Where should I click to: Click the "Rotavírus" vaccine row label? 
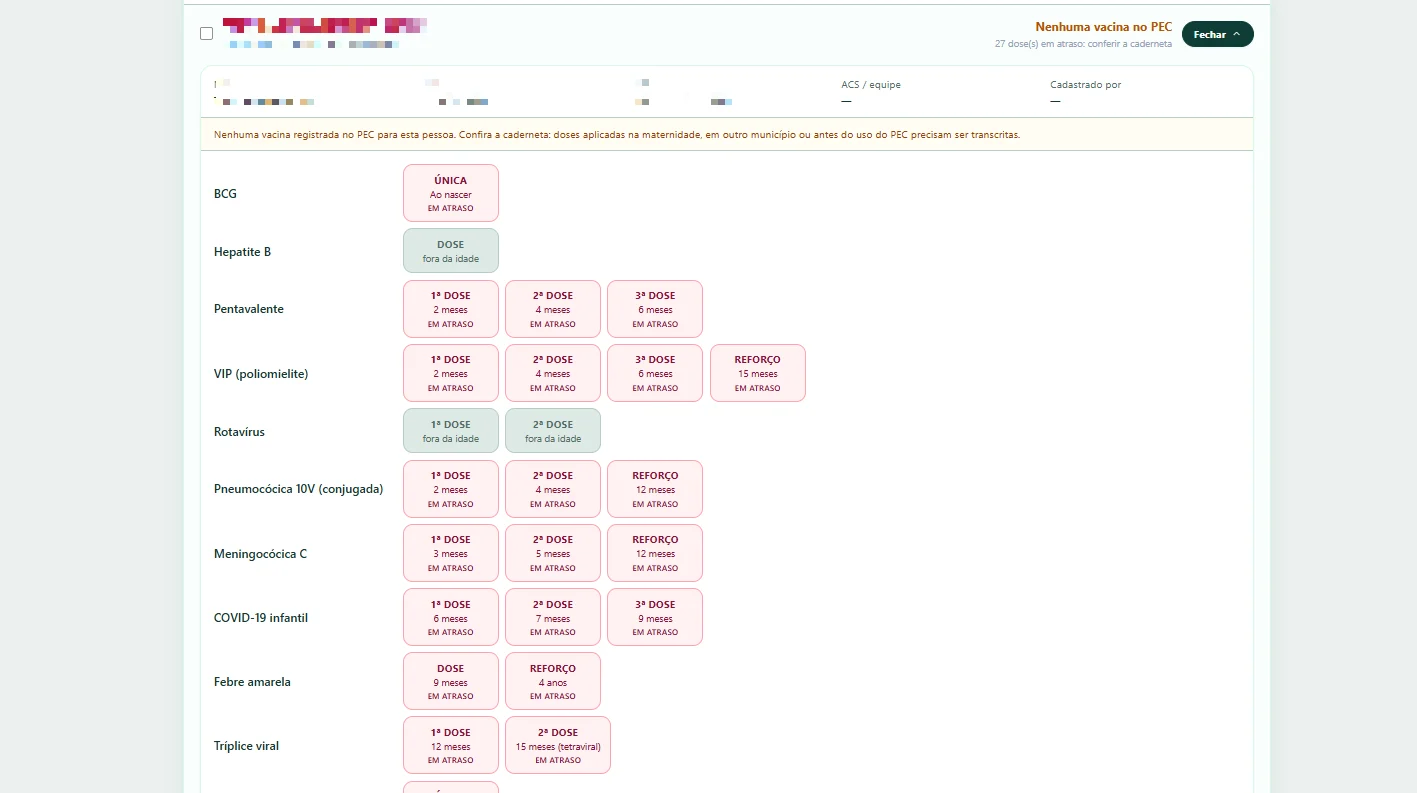click(239, 432)
